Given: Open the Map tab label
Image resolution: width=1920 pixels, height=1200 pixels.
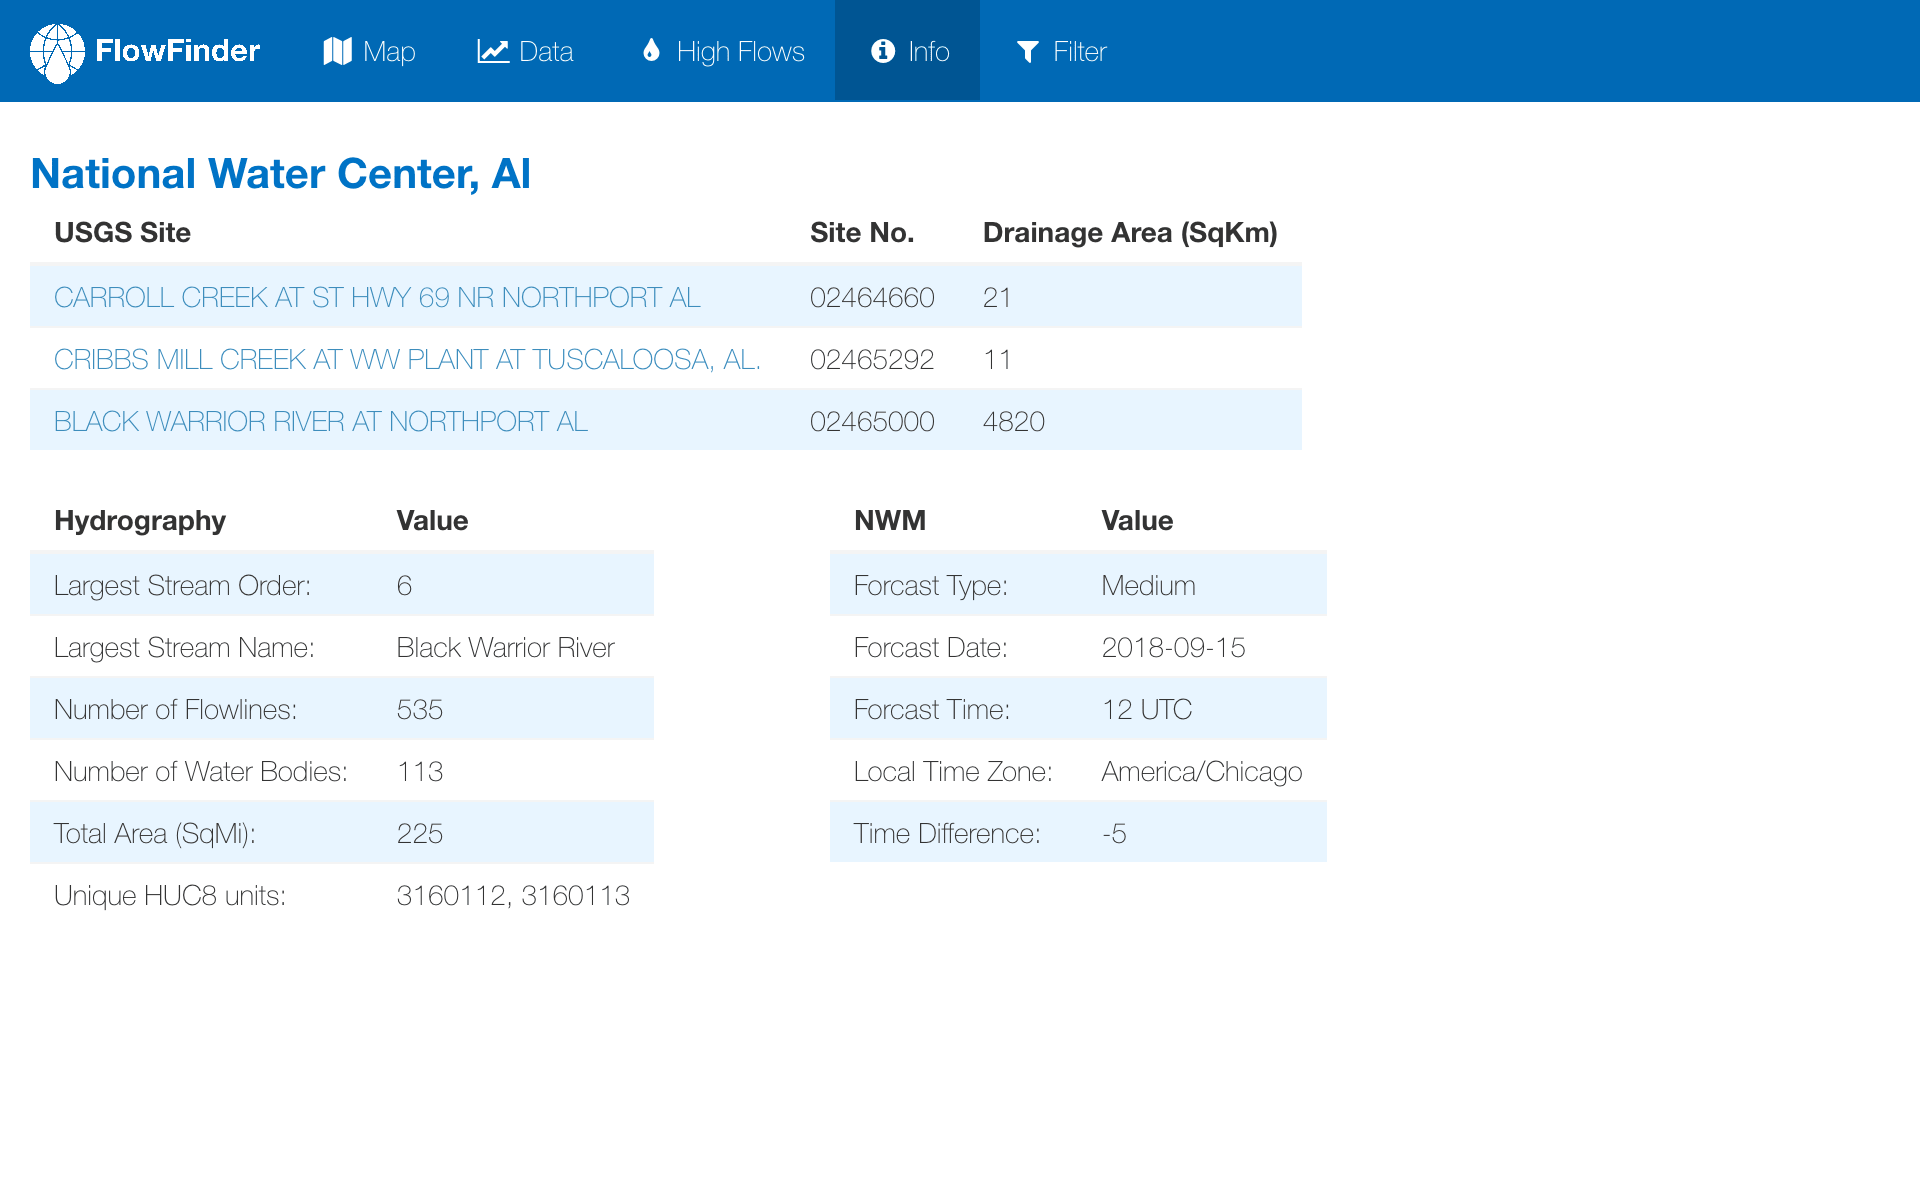Looking at the screenshot, I should [x=389, y=52].
